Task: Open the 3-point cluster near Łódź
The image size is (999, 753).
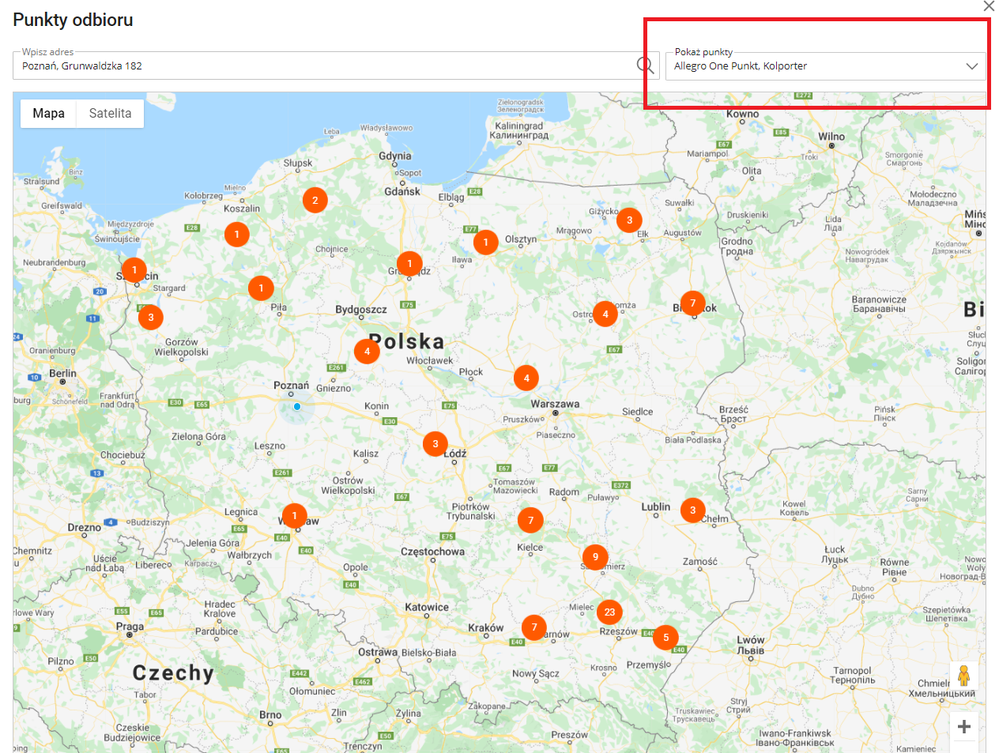Action: pyautogui.click(x=434, y=443)
